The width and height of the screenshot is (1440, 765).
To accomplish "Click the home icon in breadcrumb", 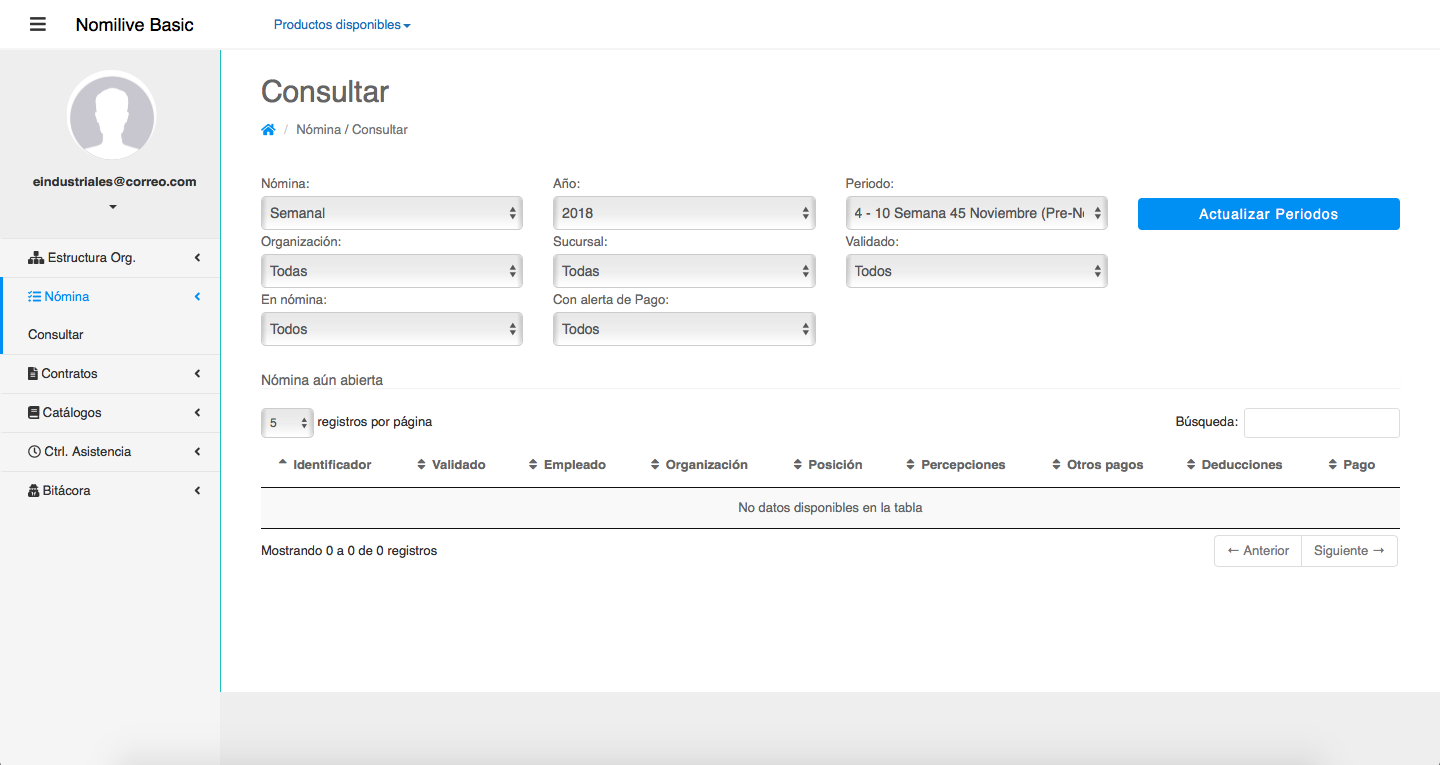I will 268,130.
